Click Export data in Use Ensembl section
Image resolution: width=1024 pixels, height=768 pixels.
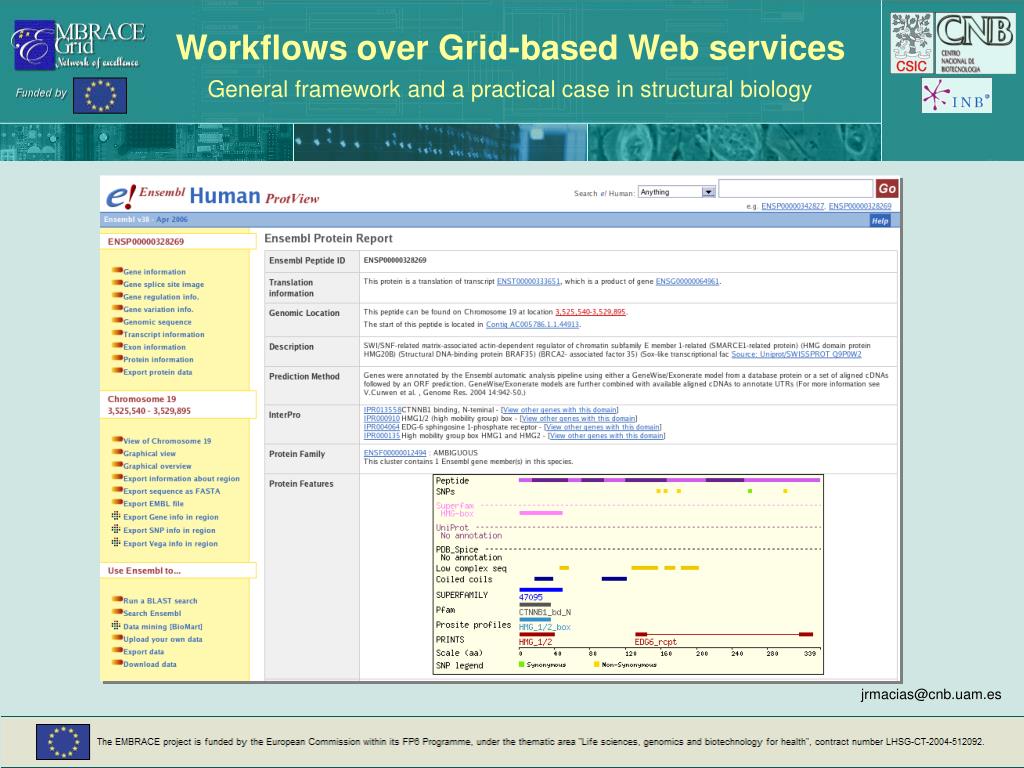(x=144, y=652)
